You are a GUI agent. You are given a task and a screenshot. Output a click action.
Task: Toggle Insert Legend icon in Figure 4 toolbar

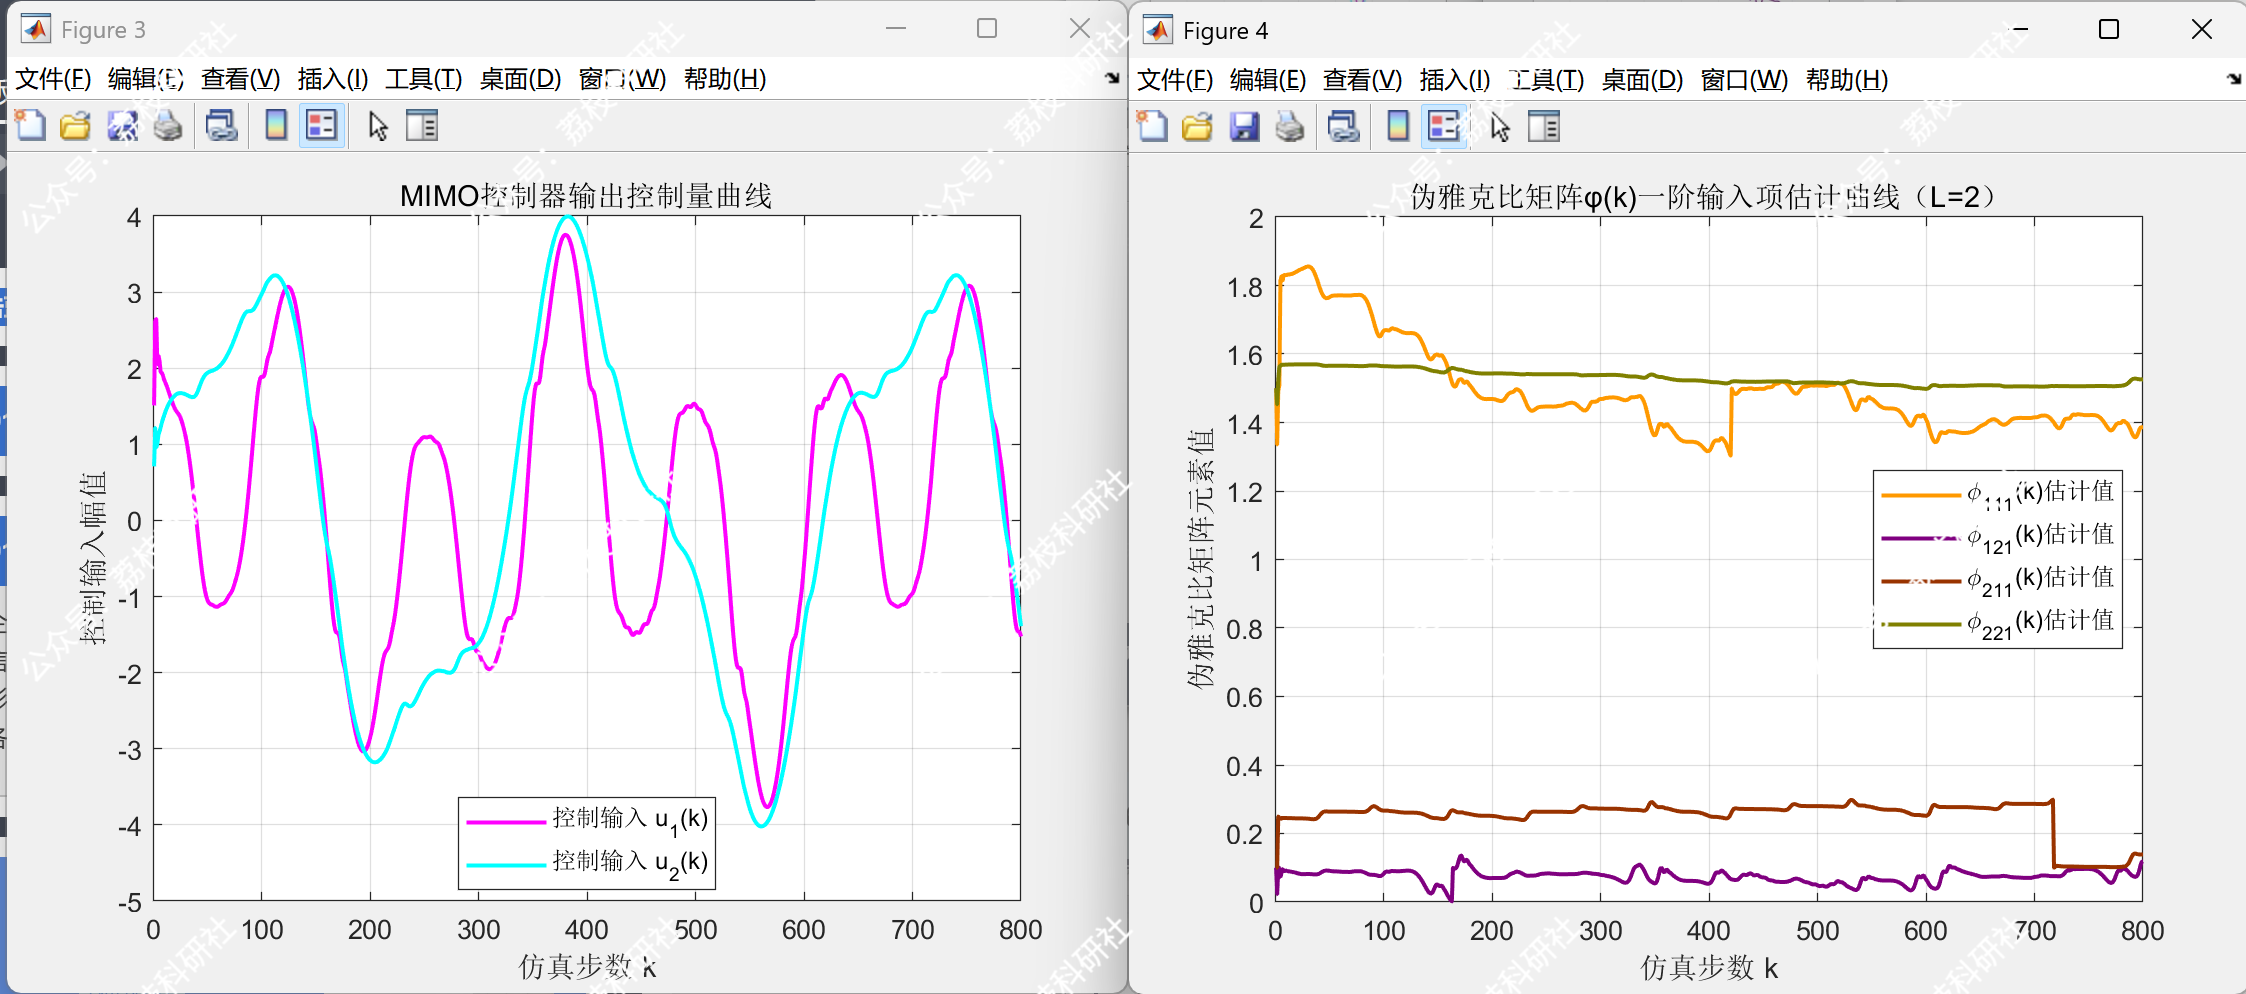coord(1444,127)
